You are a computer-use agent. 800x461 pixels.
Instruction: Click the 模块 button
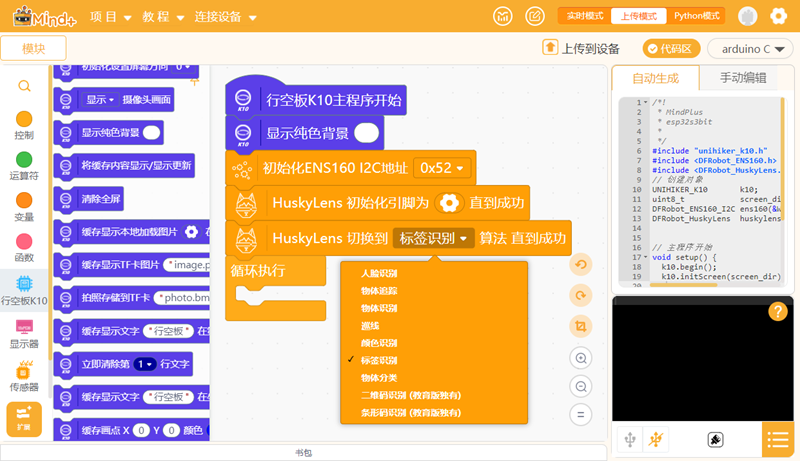(34, 48)
